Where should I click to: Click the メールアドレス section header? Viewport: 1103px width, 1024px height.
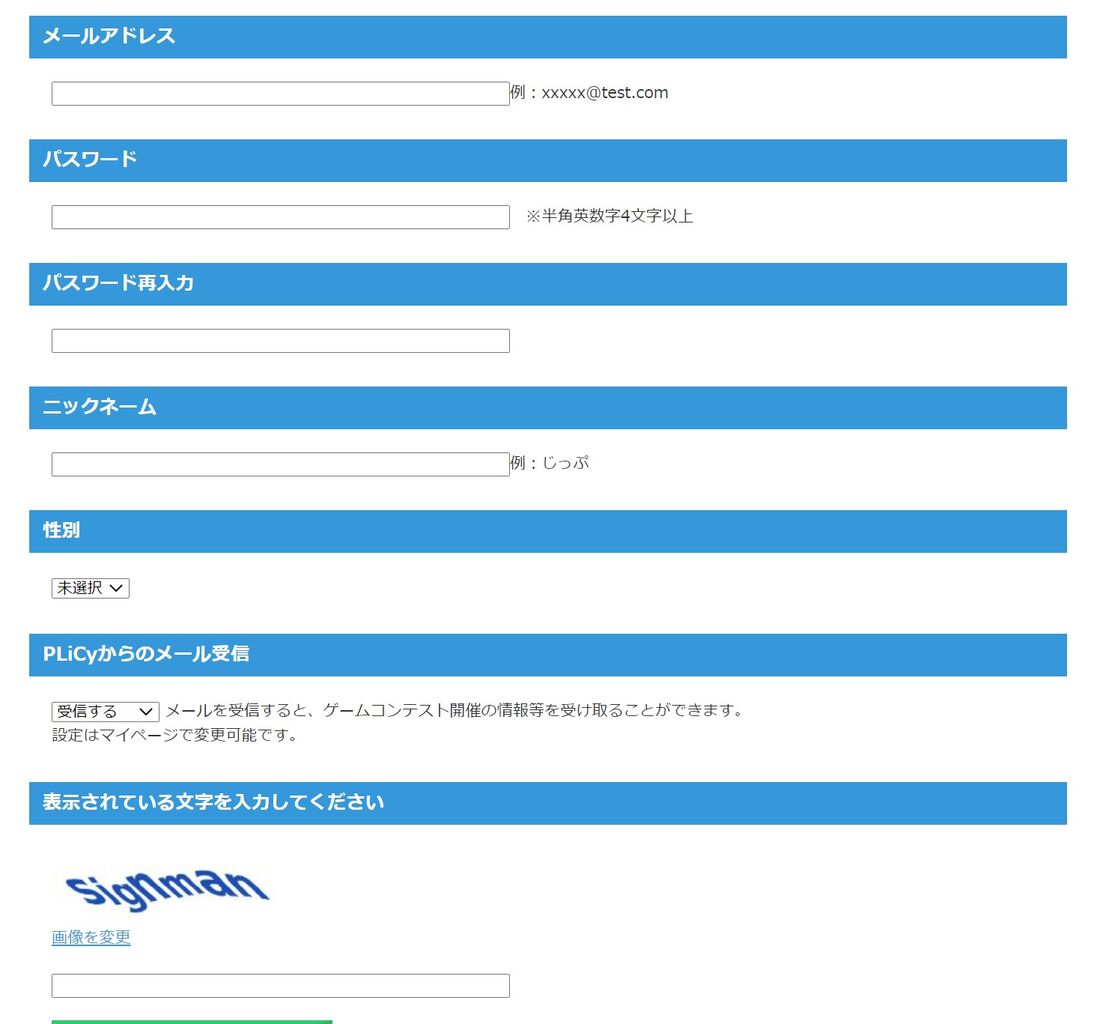(x=107, y=36)
